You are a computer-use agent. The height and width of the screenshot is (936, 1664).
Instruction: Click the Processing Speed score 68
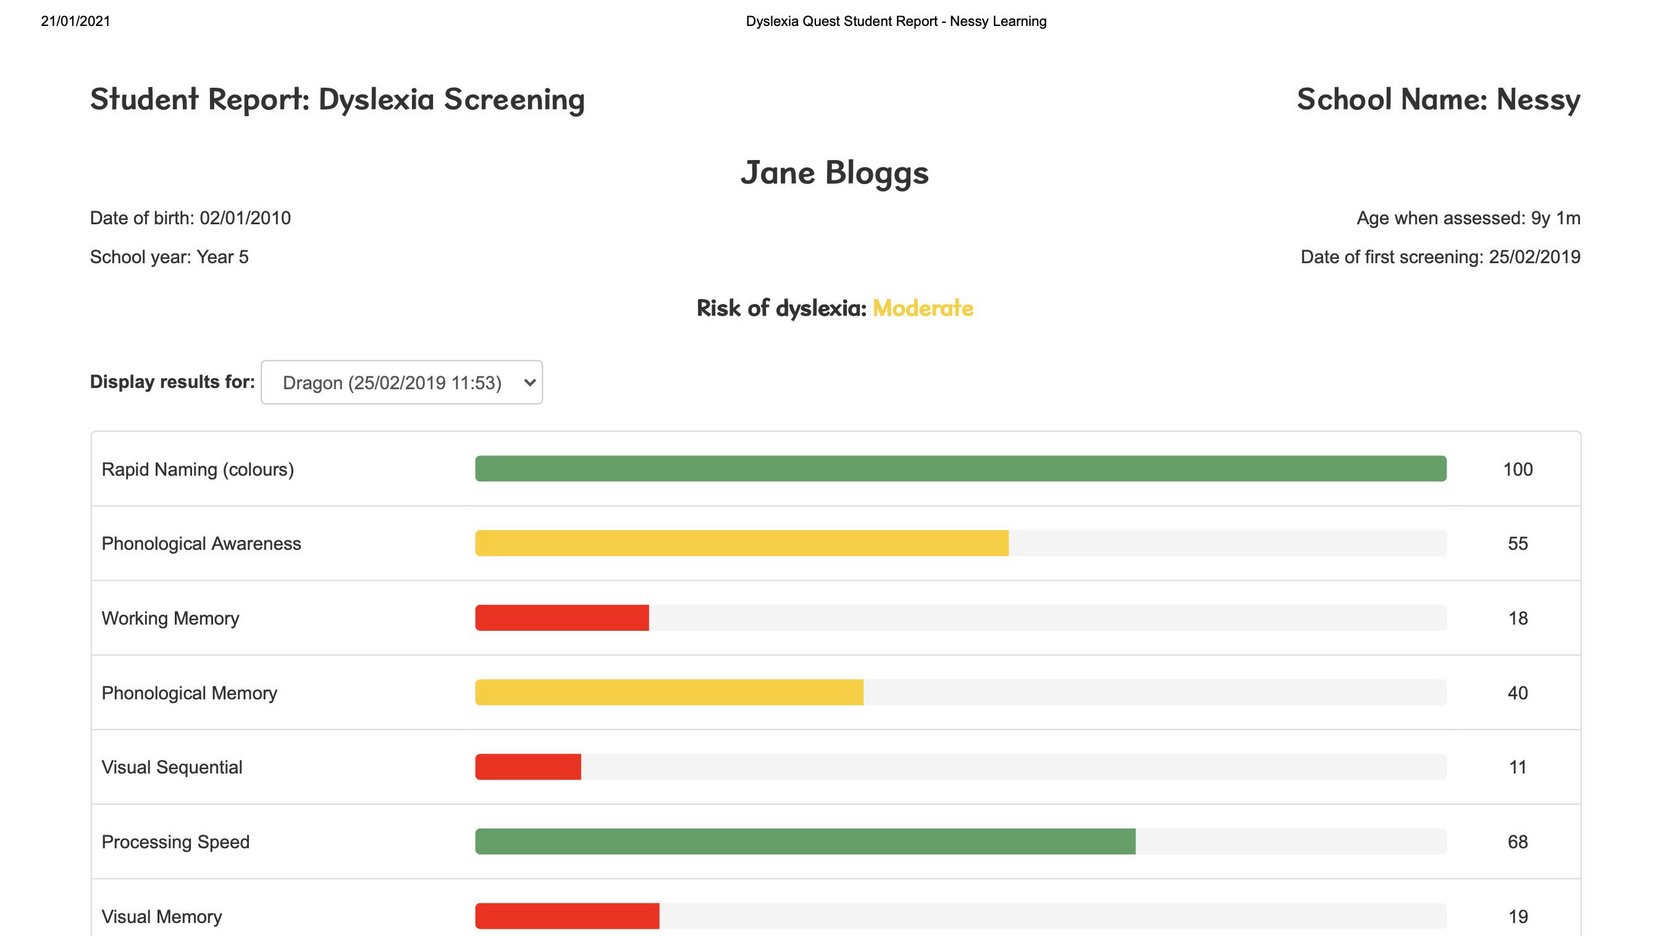click(x=1518, y=842)
